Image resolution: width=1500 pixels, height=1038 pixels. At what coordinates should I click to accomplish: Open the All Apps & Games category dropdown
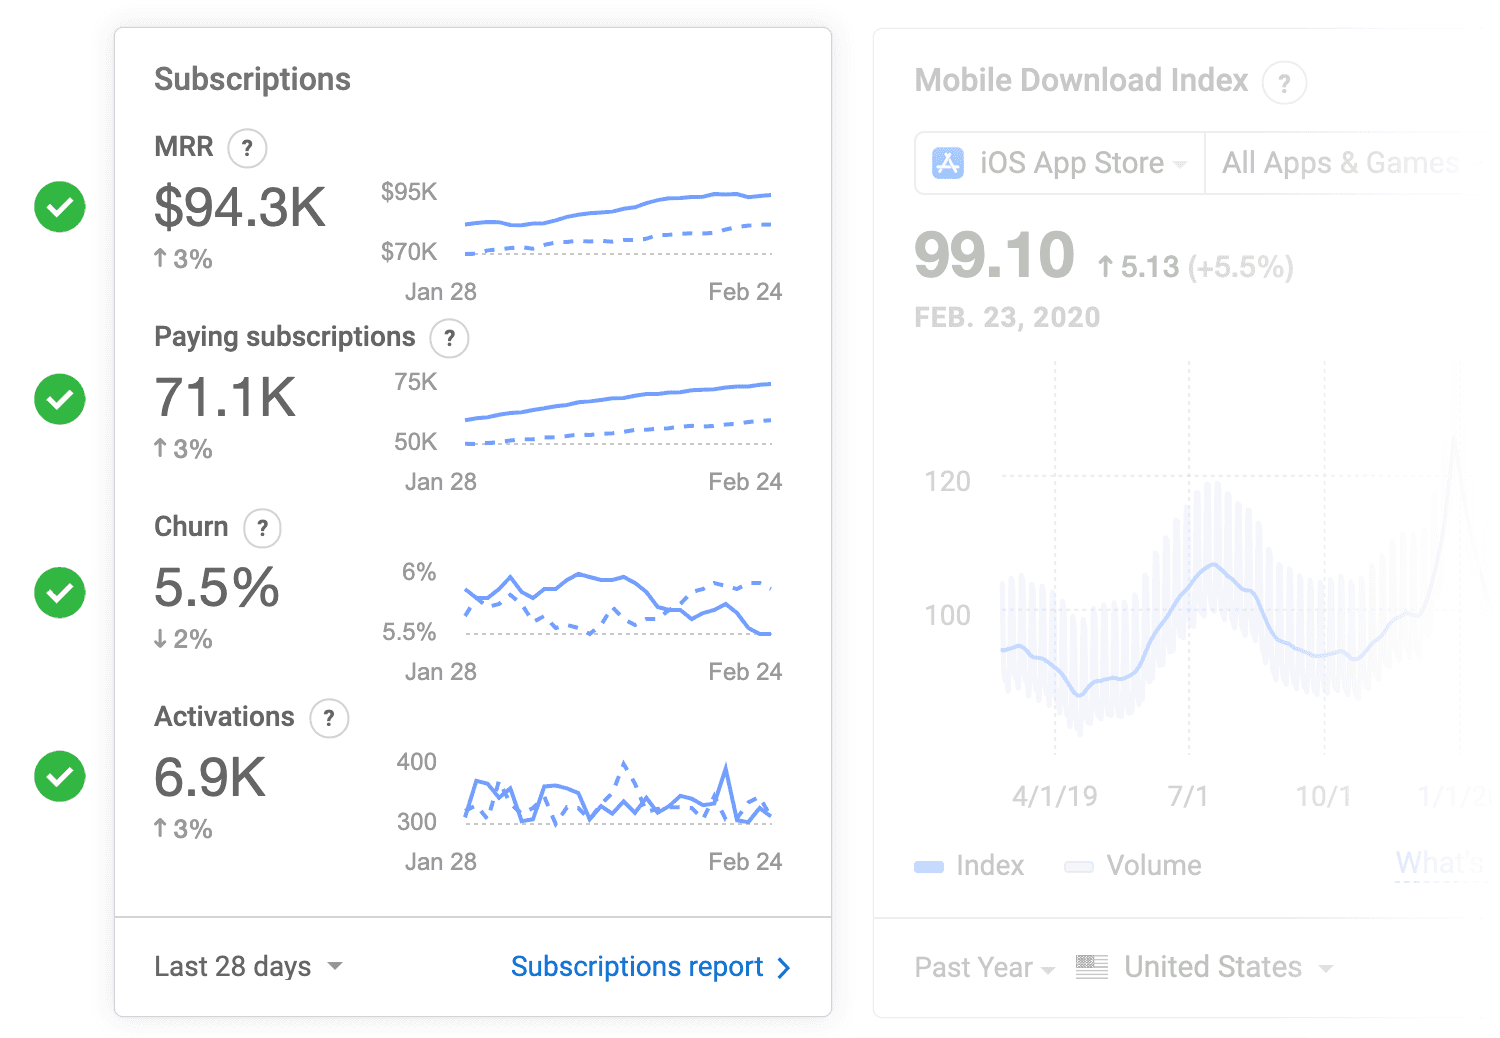(1341, 162)
